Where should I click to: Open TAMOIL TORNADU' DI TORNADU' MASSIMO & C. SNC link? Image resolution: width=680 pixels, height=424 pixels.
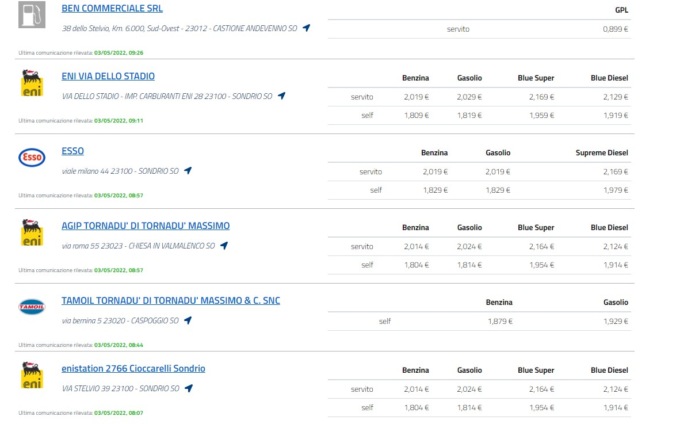(x=170, y=300)
